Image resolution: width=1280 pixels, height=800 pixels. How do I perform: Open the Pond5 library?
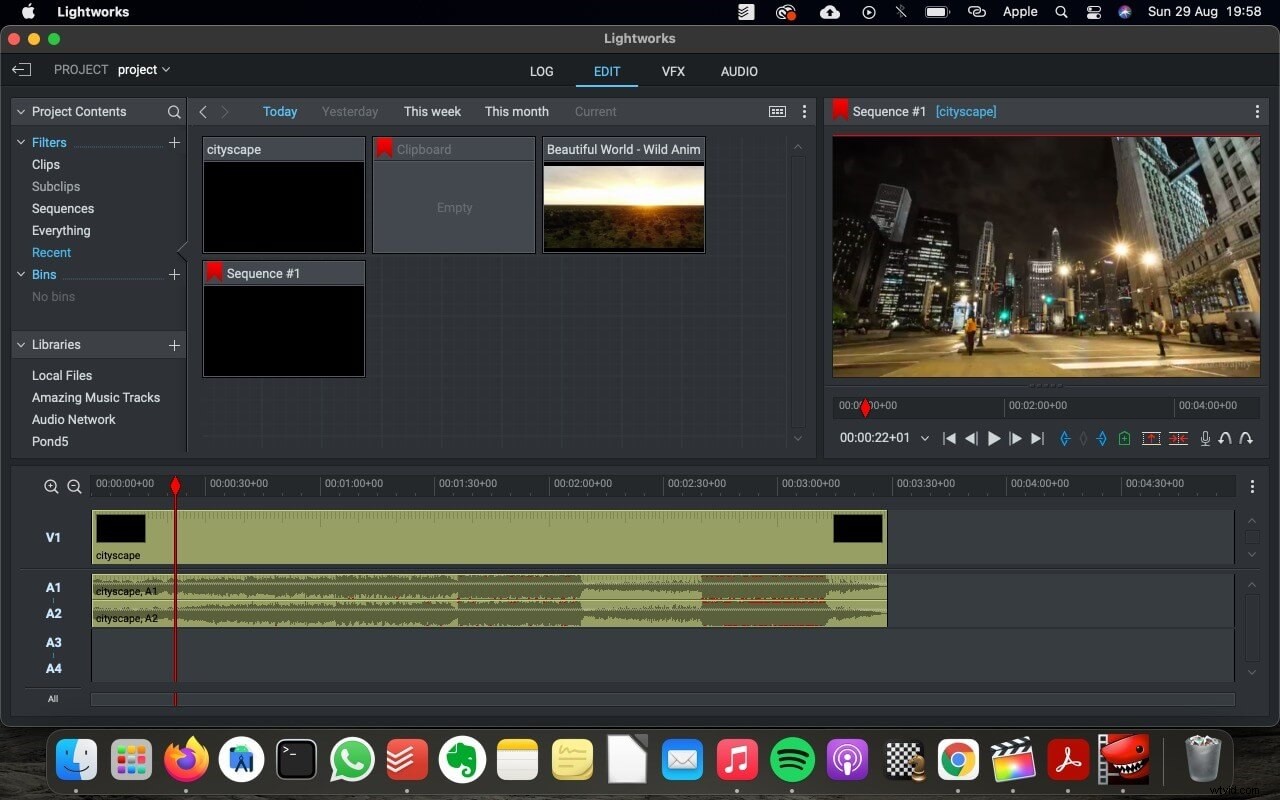[50, 441]
